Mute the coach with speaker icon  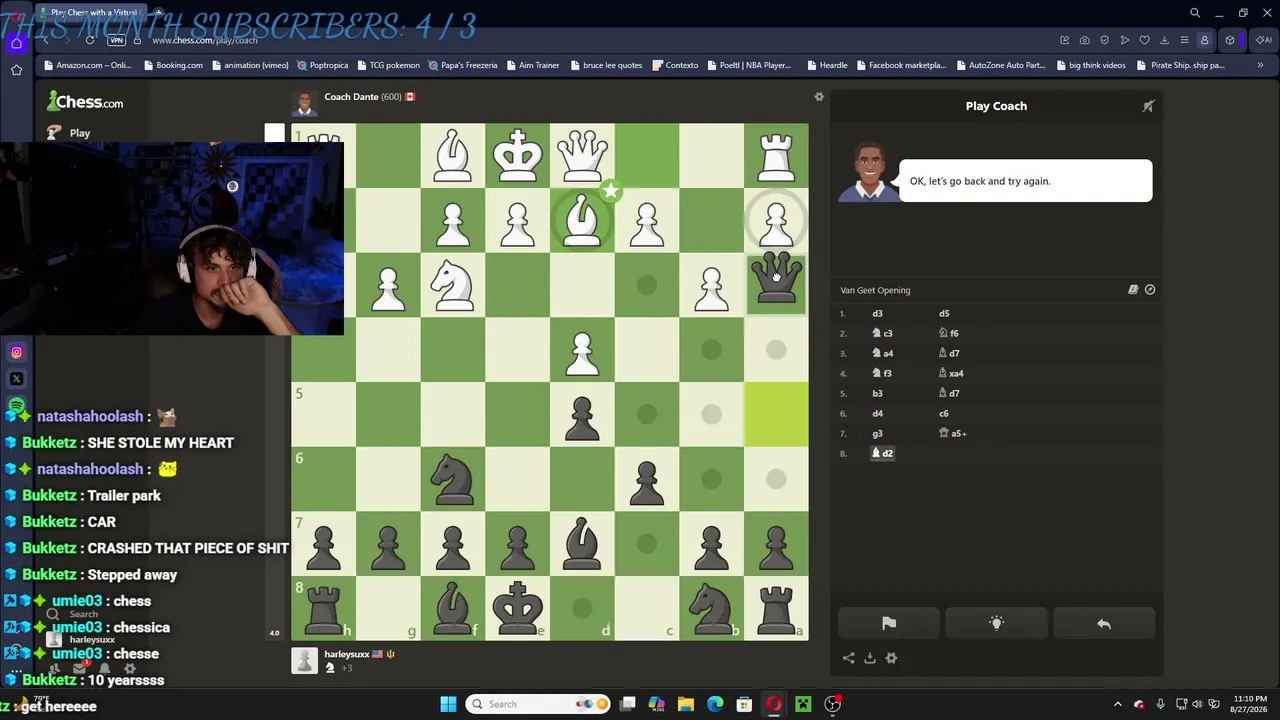pyautogui.click(x=1148, y=106)
